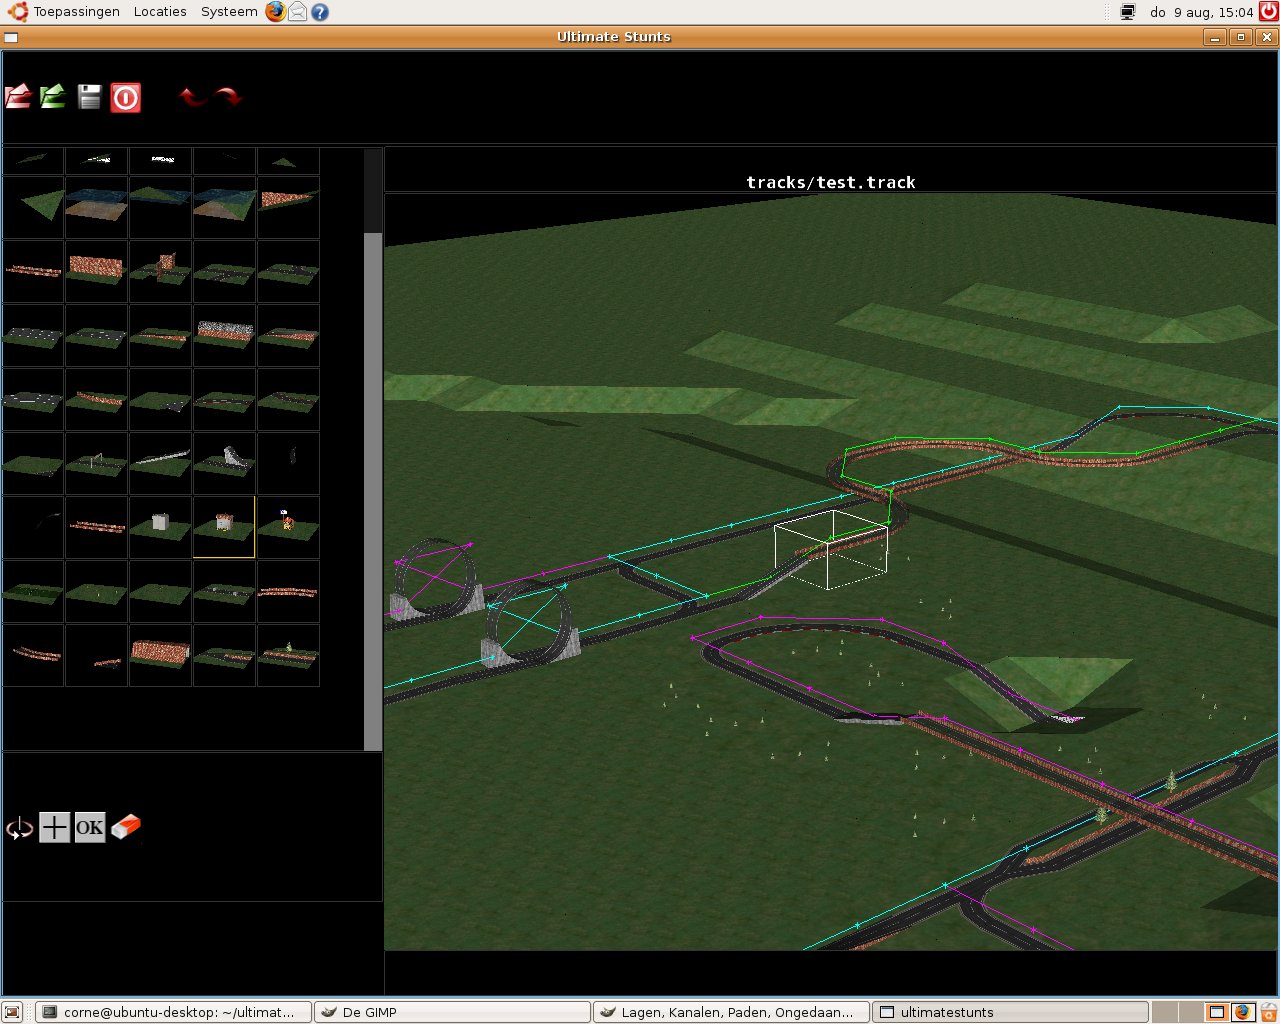The image size is (1280, 1024).
Task: Select the water over sand tile
Action: pyautogui.click(x=96, y=207)
